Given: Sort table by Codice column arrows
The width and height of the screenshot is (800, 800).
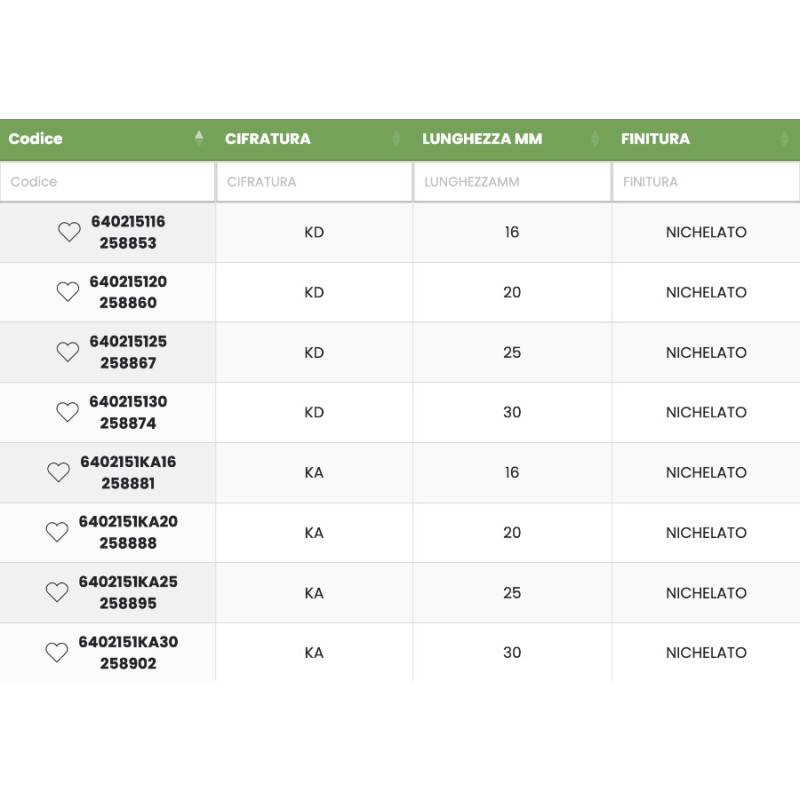Looking at the screenshot, I should (199, 139).
